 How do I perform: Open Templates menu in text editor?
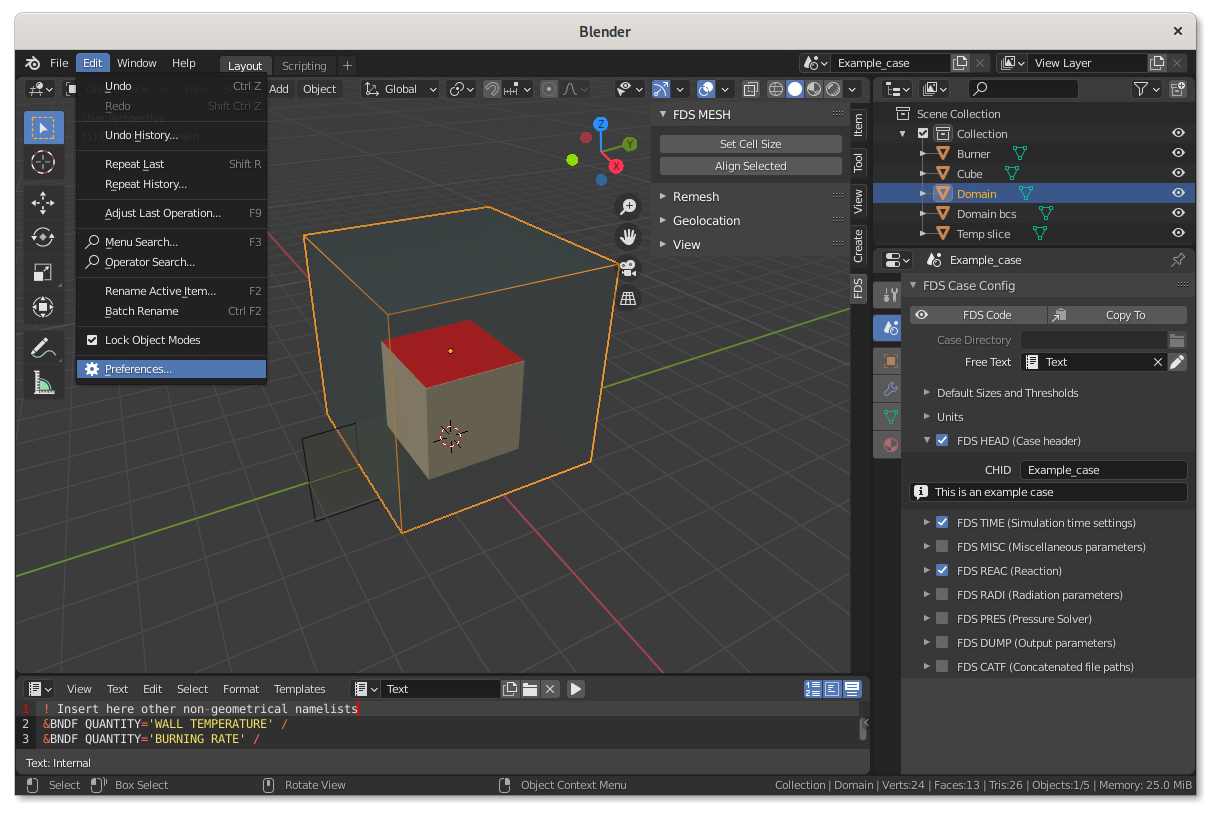300,689
